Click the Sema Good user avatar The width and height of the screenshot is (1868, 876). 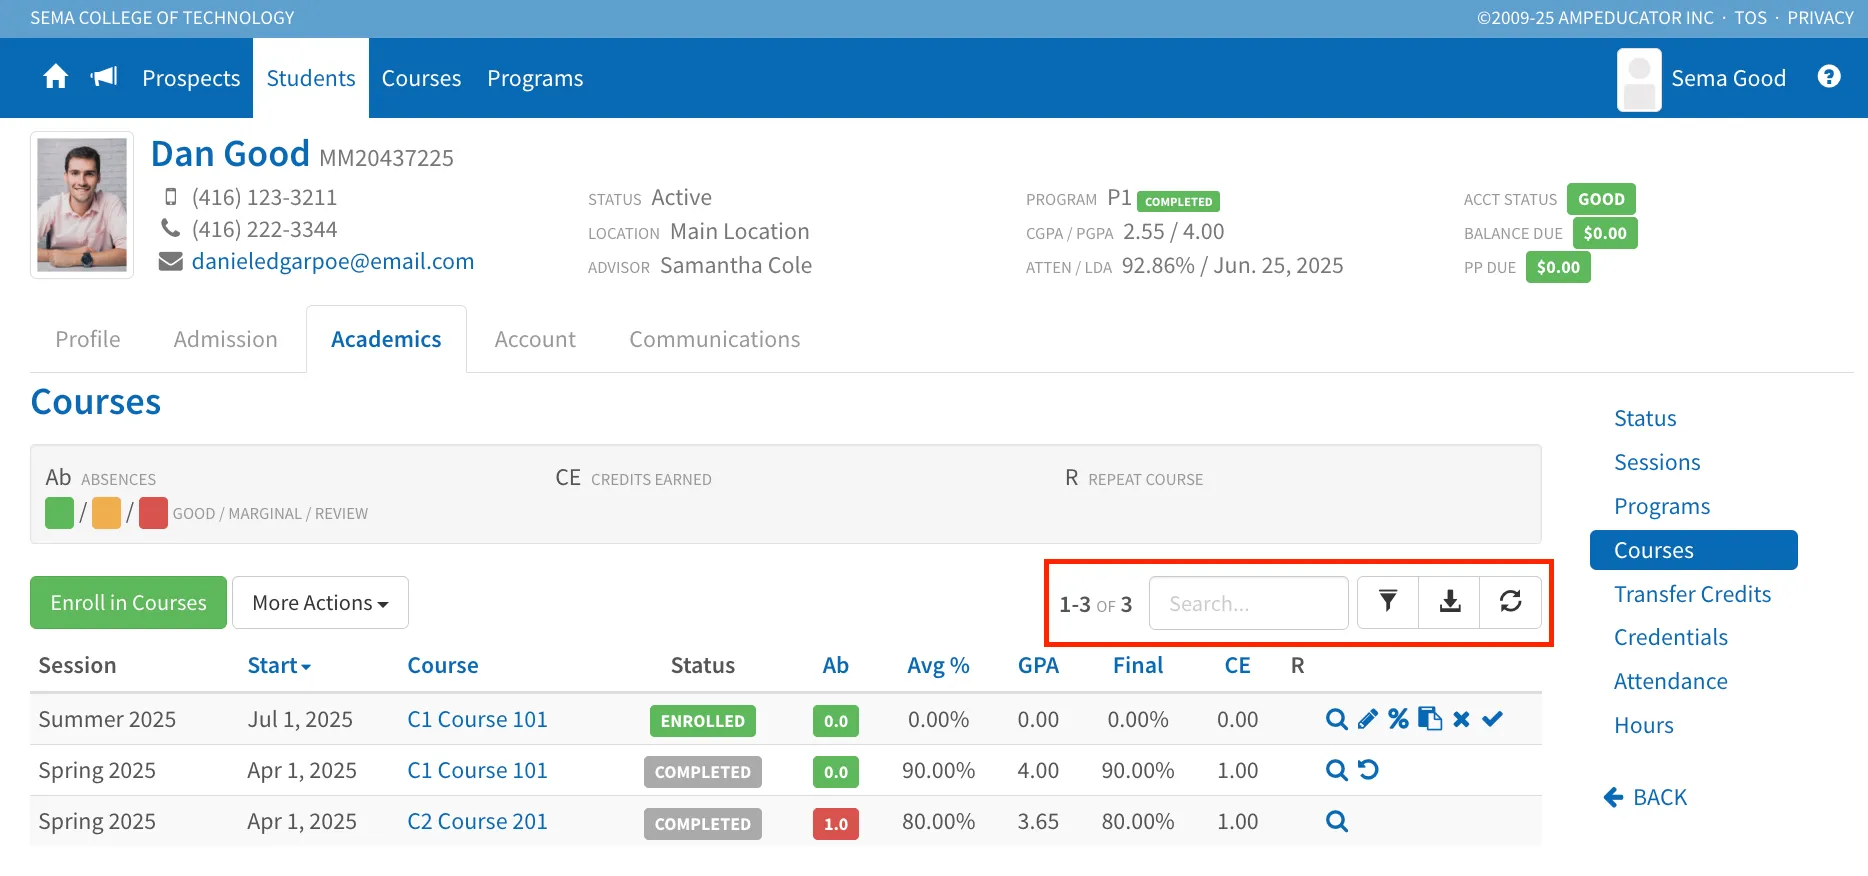1639,79
